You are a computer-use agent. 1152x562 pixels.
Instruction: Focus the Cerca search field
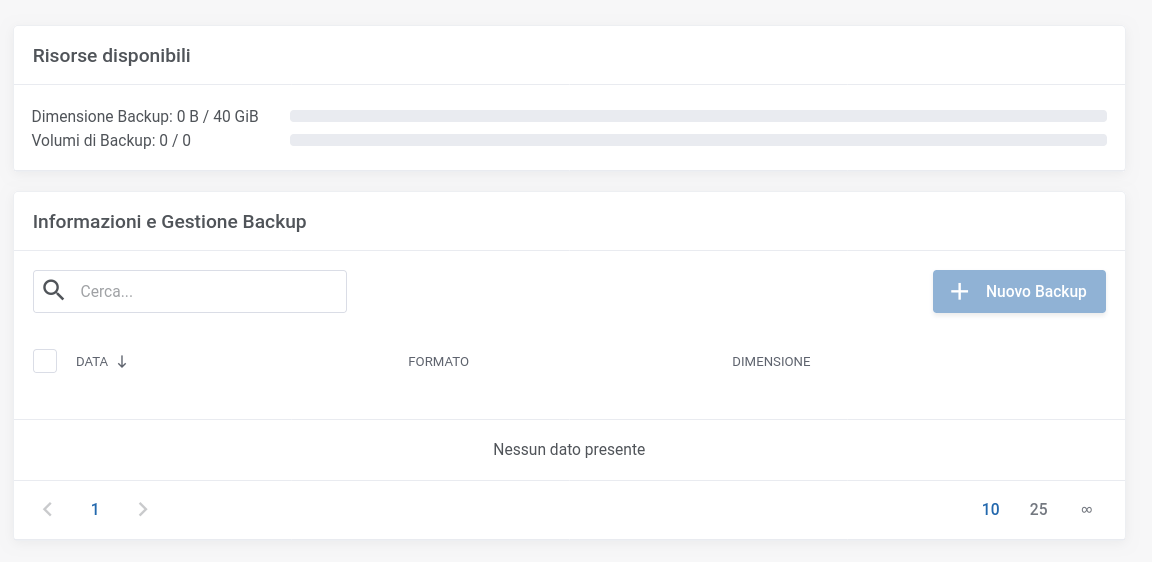pyautogui.click(x=190, y=292)
